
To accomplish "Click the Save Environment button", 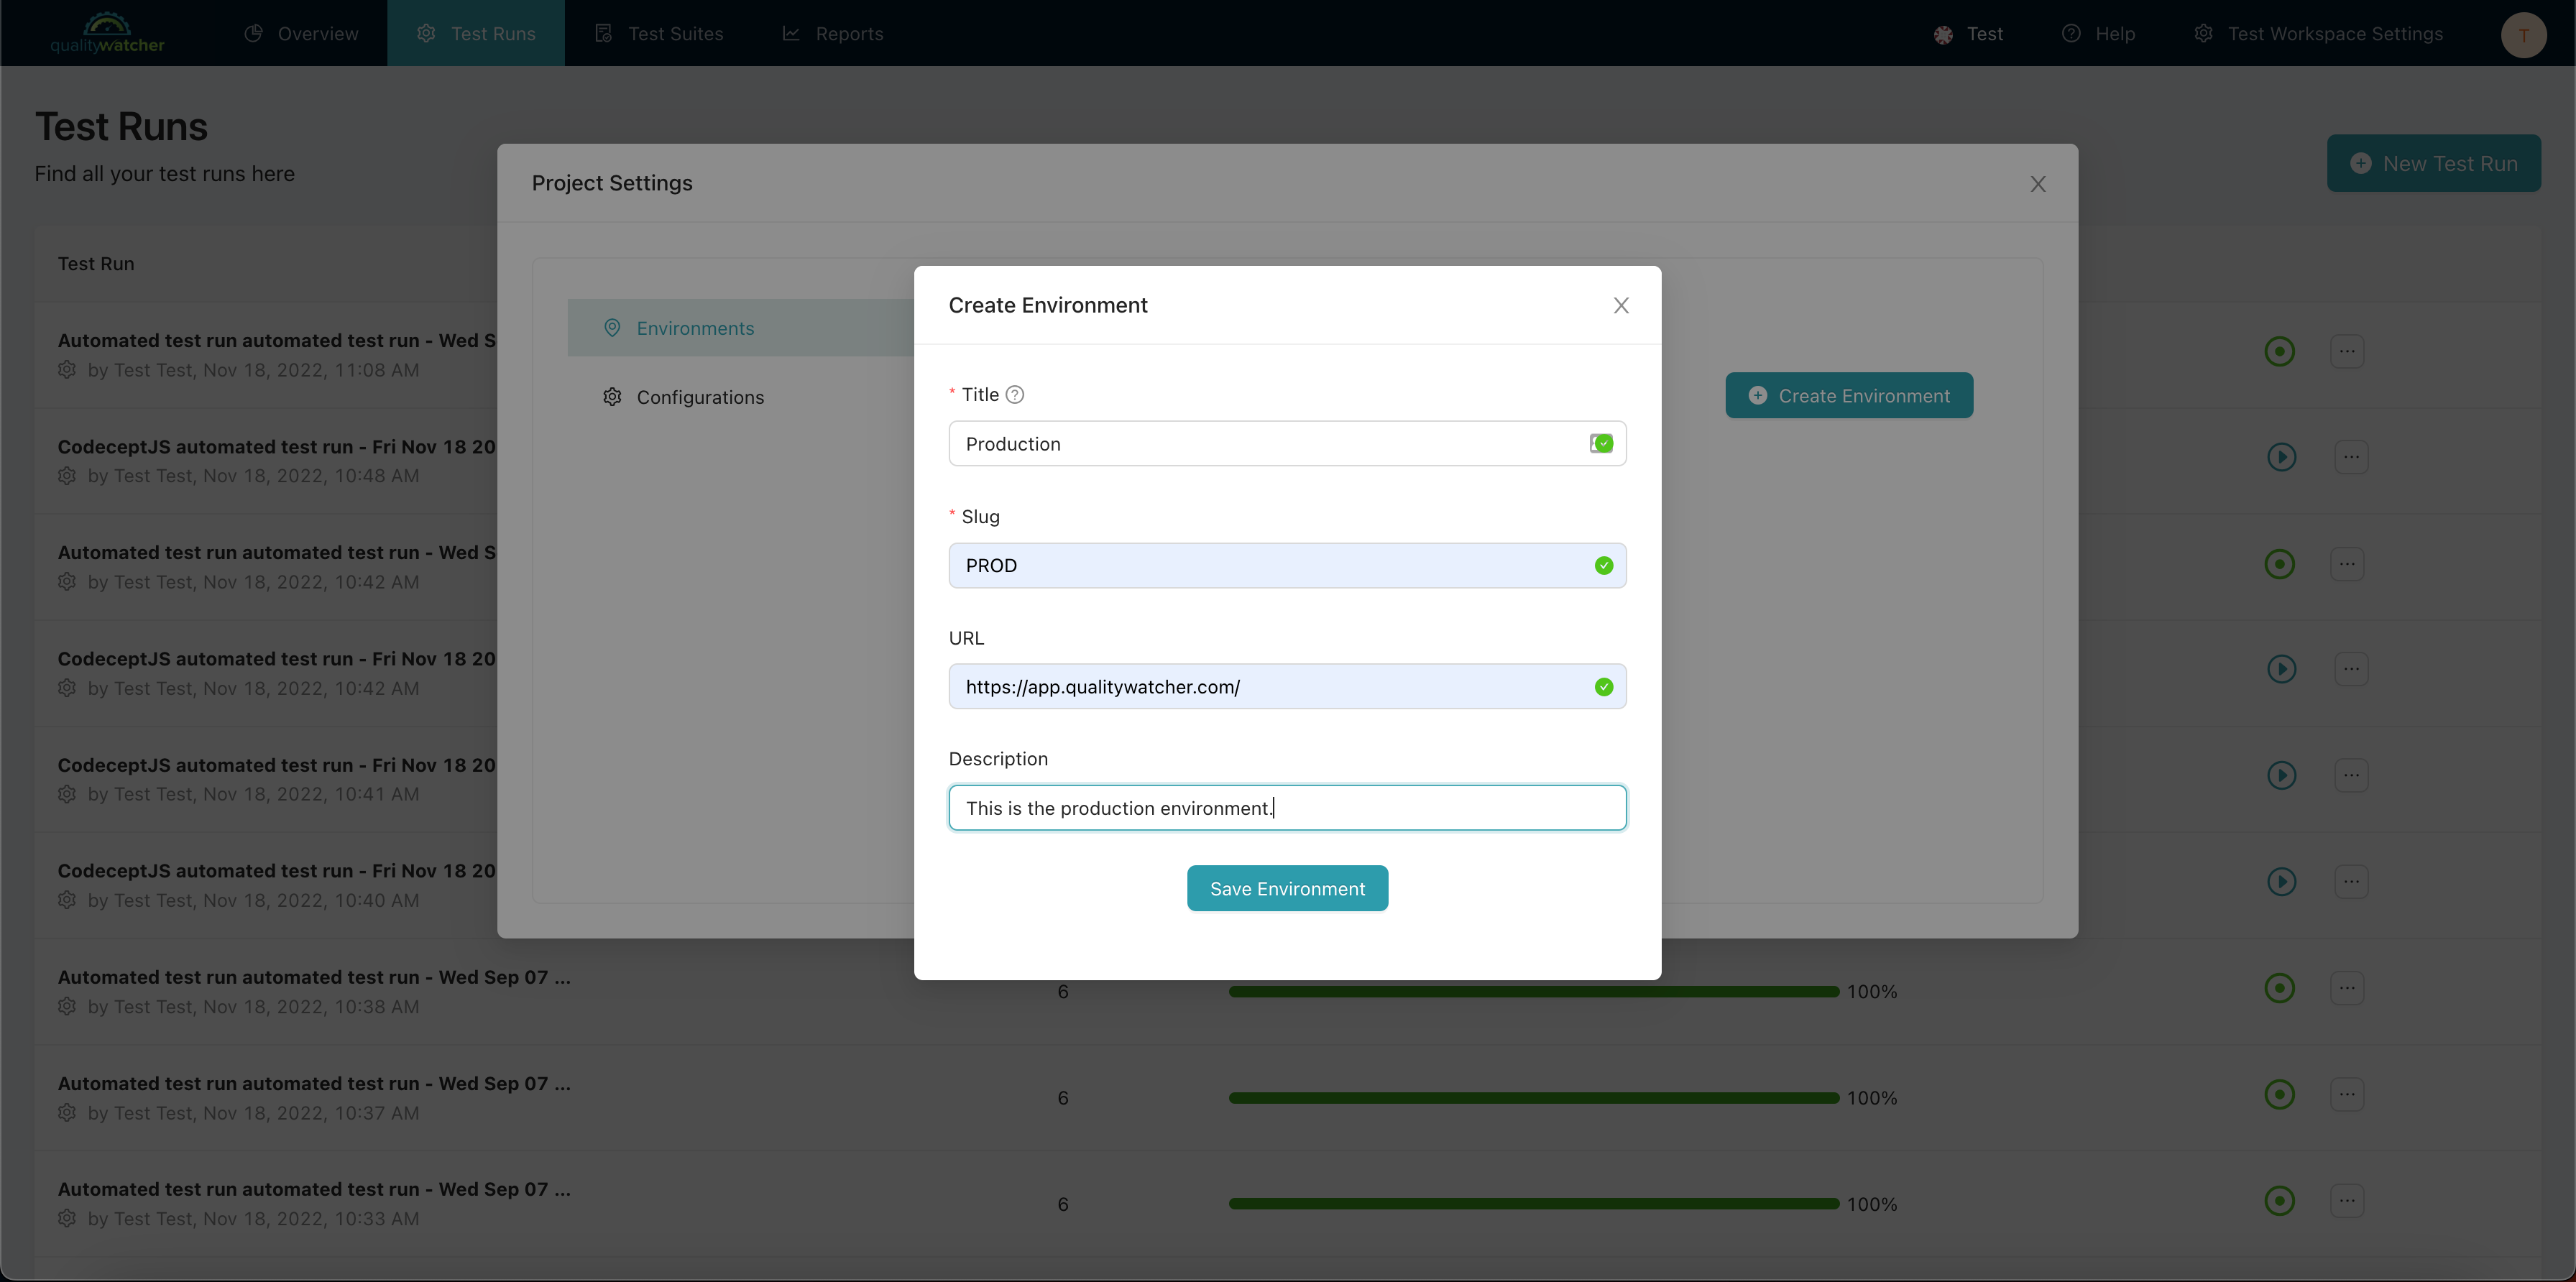I will tap(1288, 889).
